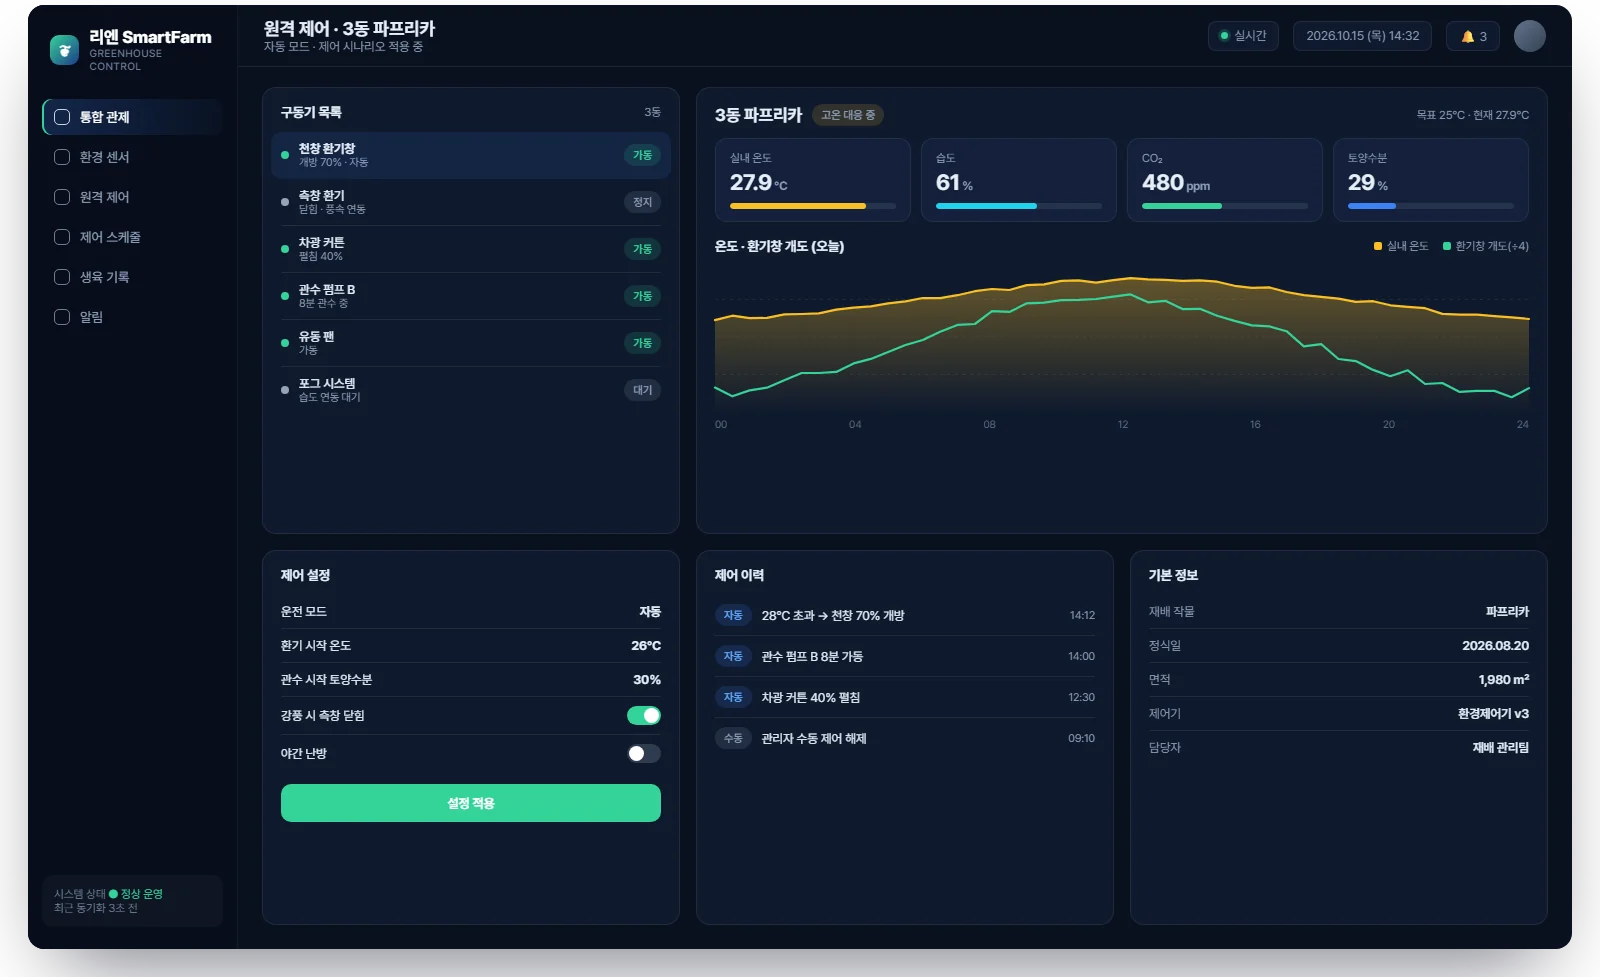
Task: Click the 환경 센서 sidebar icon
Action: coord(62,157)
